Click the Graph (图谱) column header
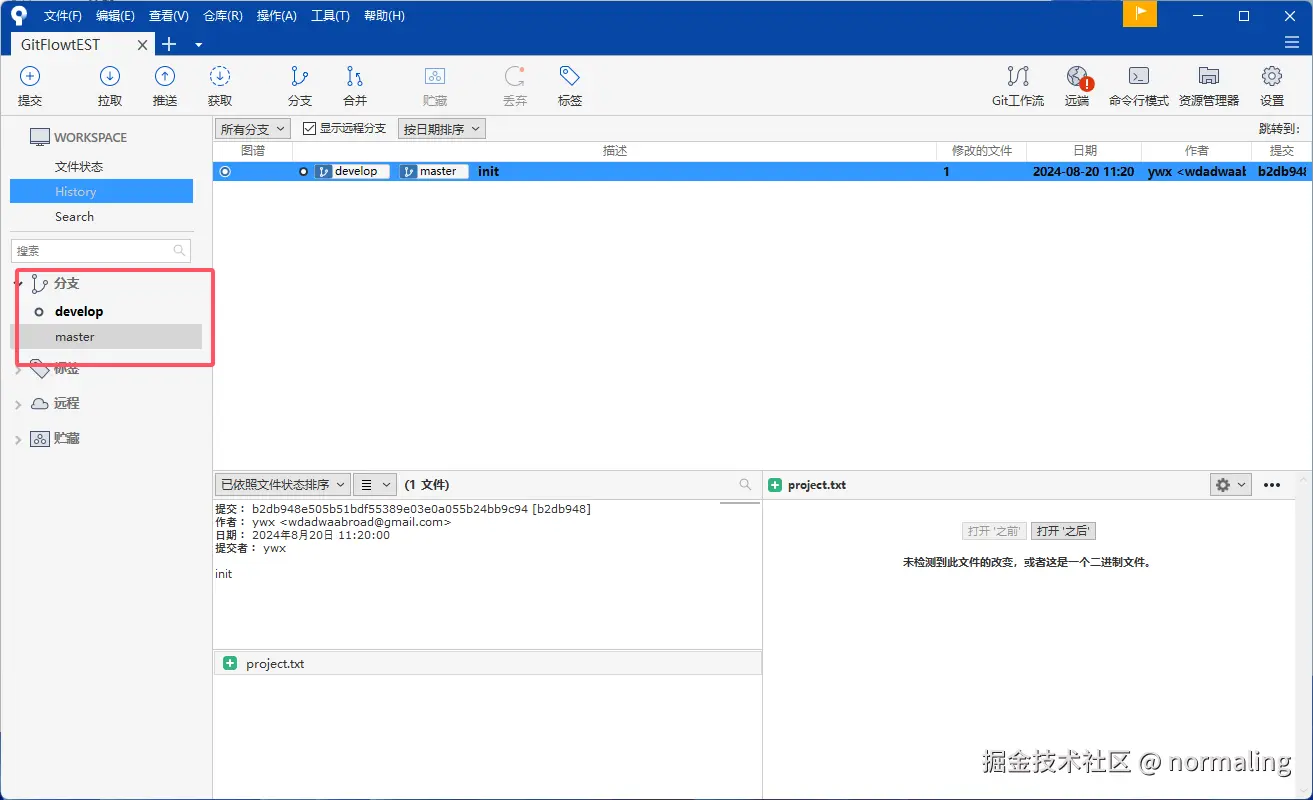Viewport: 1313px width, 800px height. point(253,150)
